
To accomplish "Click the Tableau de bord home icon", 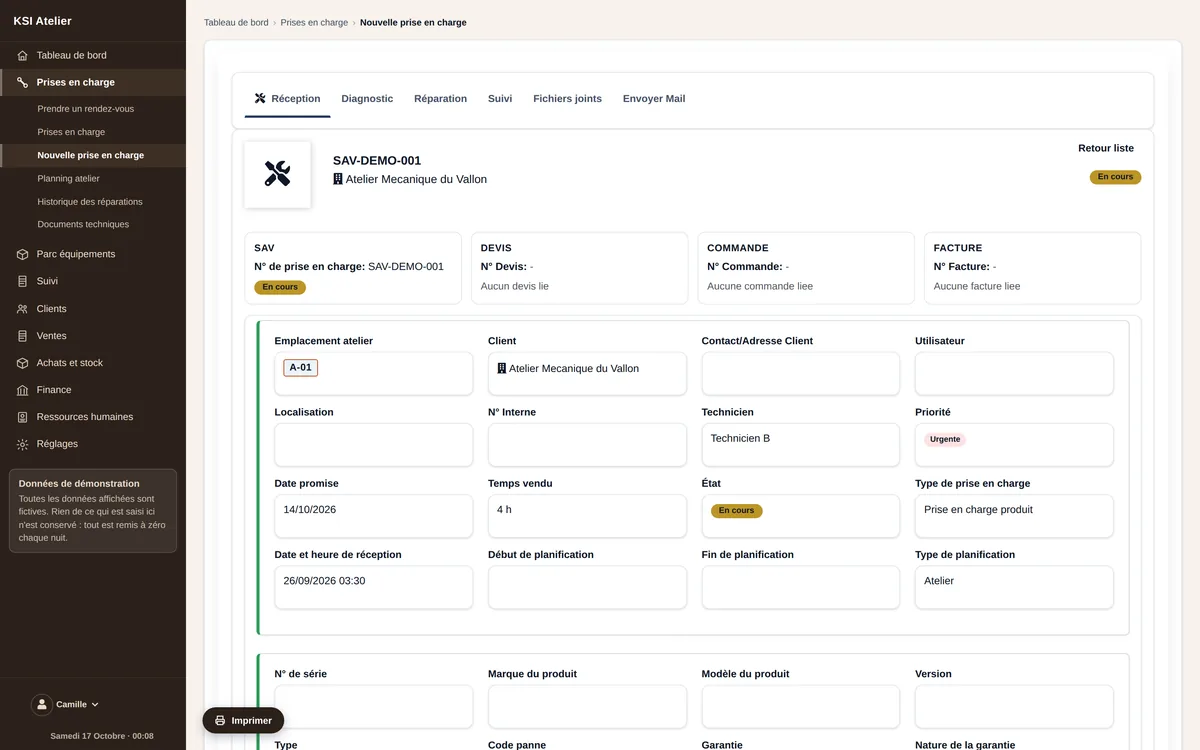I will [22, 55].
